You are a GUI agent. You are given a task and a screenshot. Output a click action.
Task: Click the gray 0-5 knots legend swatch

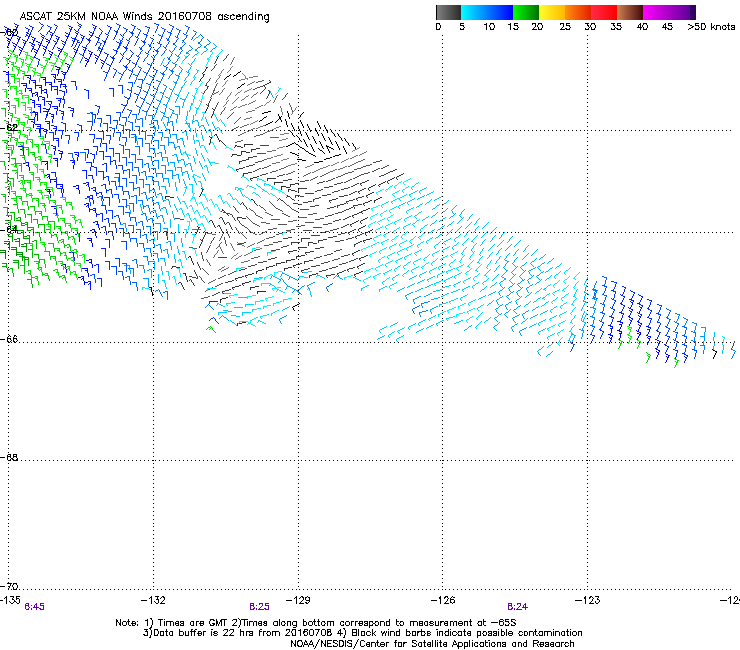coord(448,12)
